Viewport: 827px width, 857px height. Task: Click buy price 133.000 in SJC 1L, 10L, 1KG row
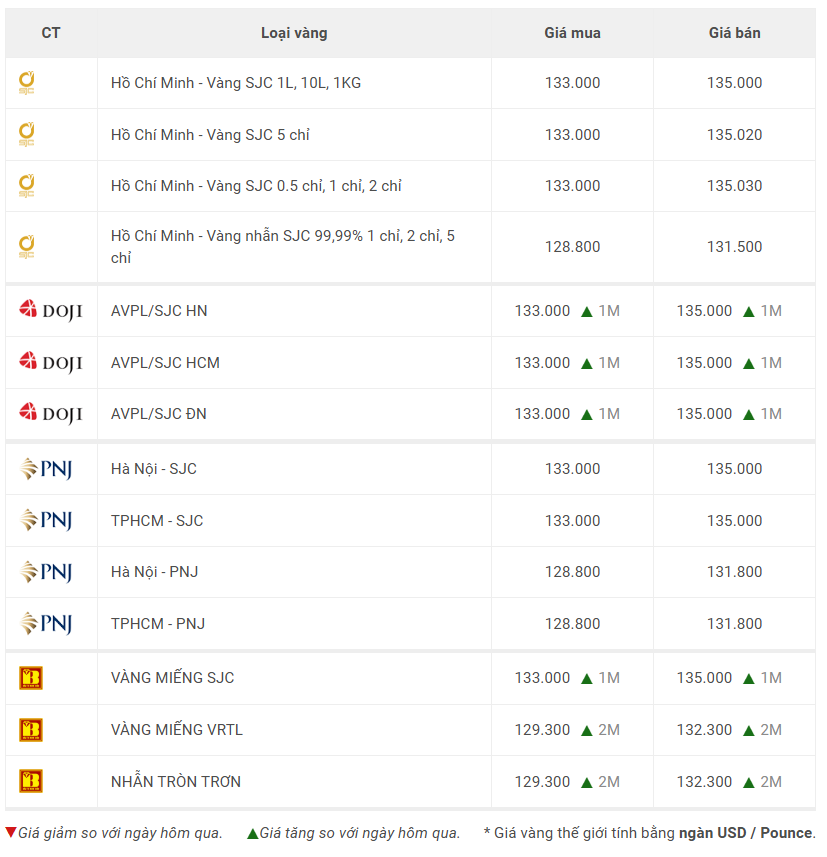pyautogui.click(x=572, y=83)
